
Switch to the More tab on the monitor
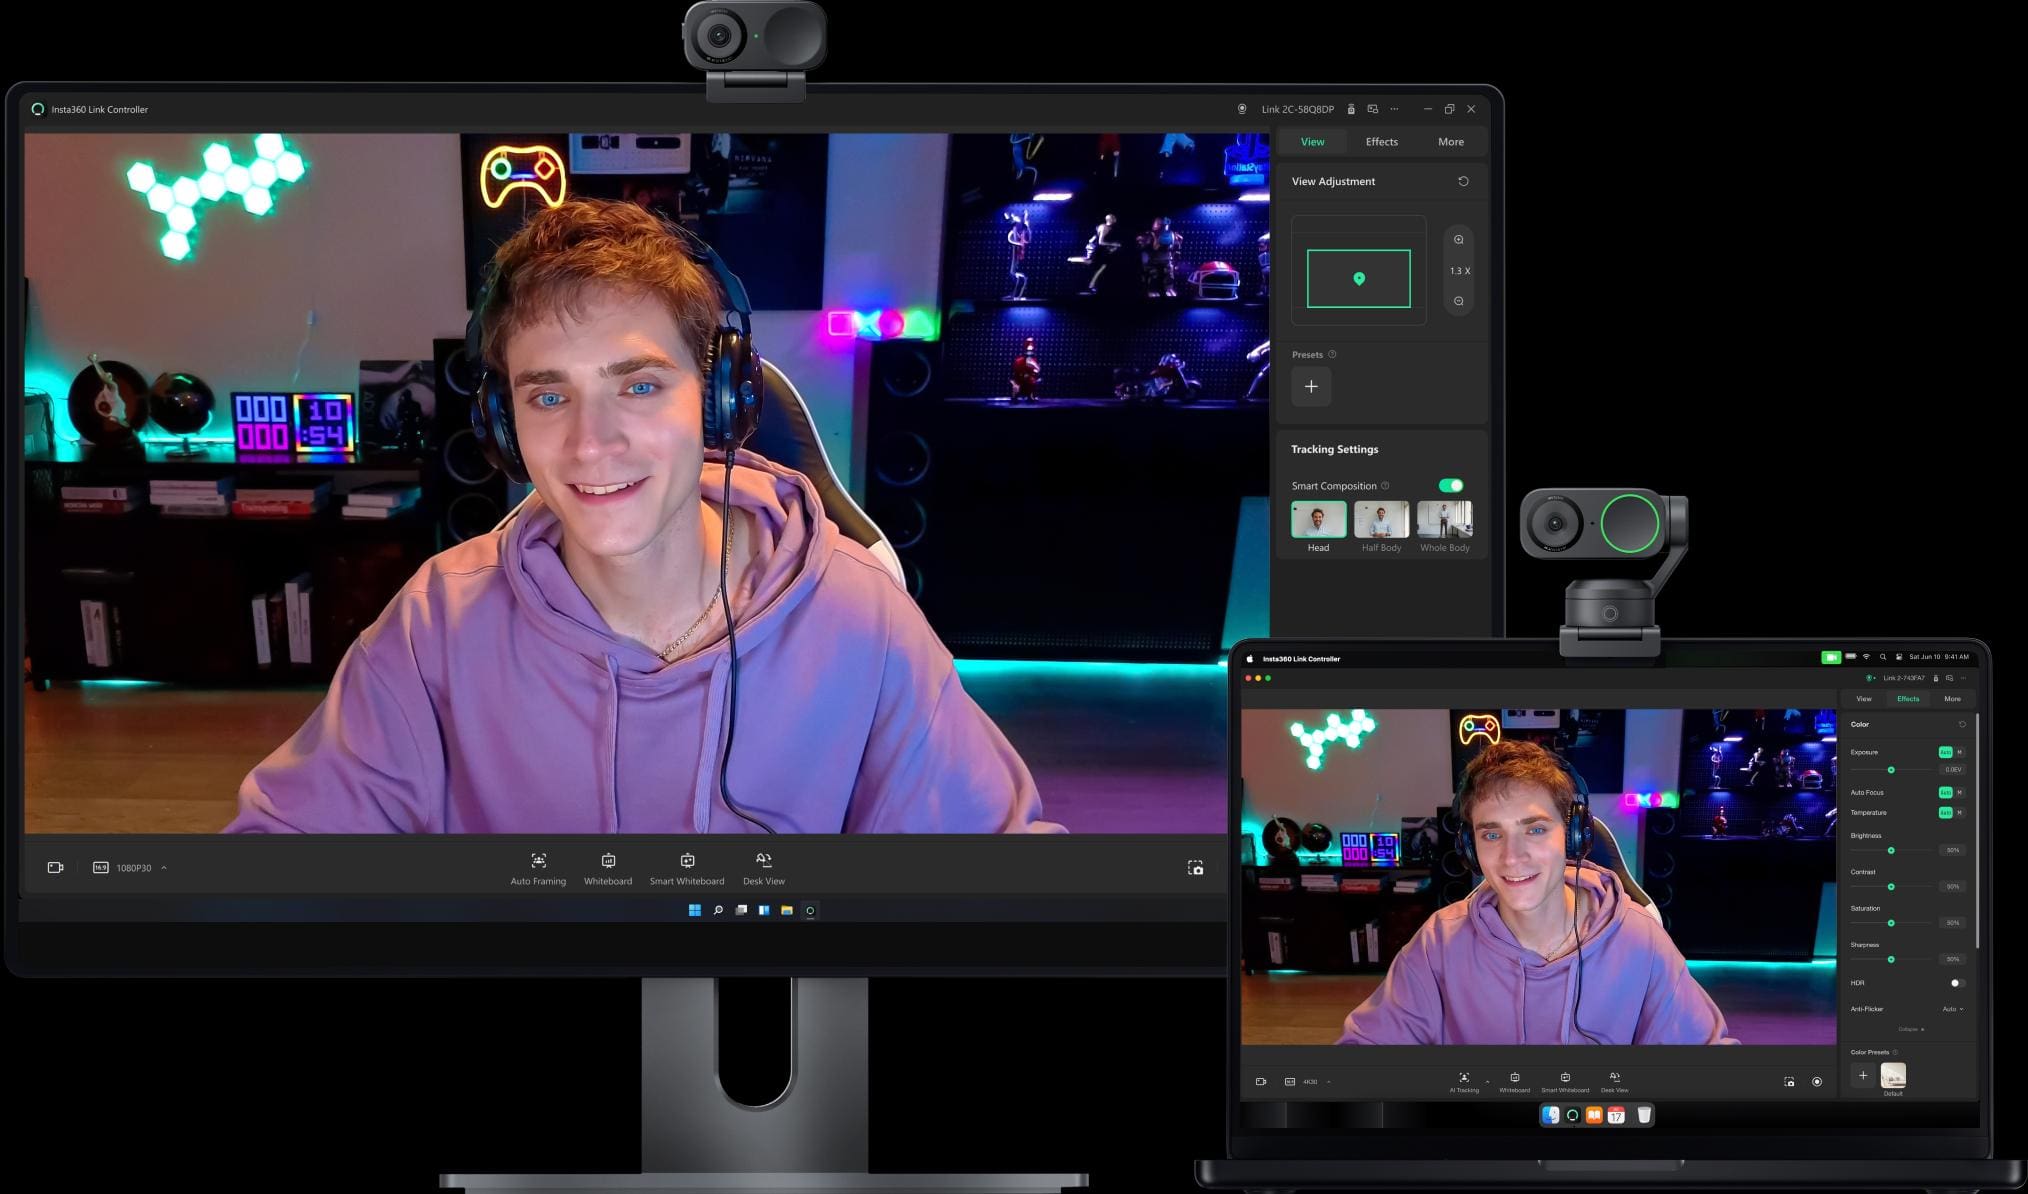click(1450, 142)
